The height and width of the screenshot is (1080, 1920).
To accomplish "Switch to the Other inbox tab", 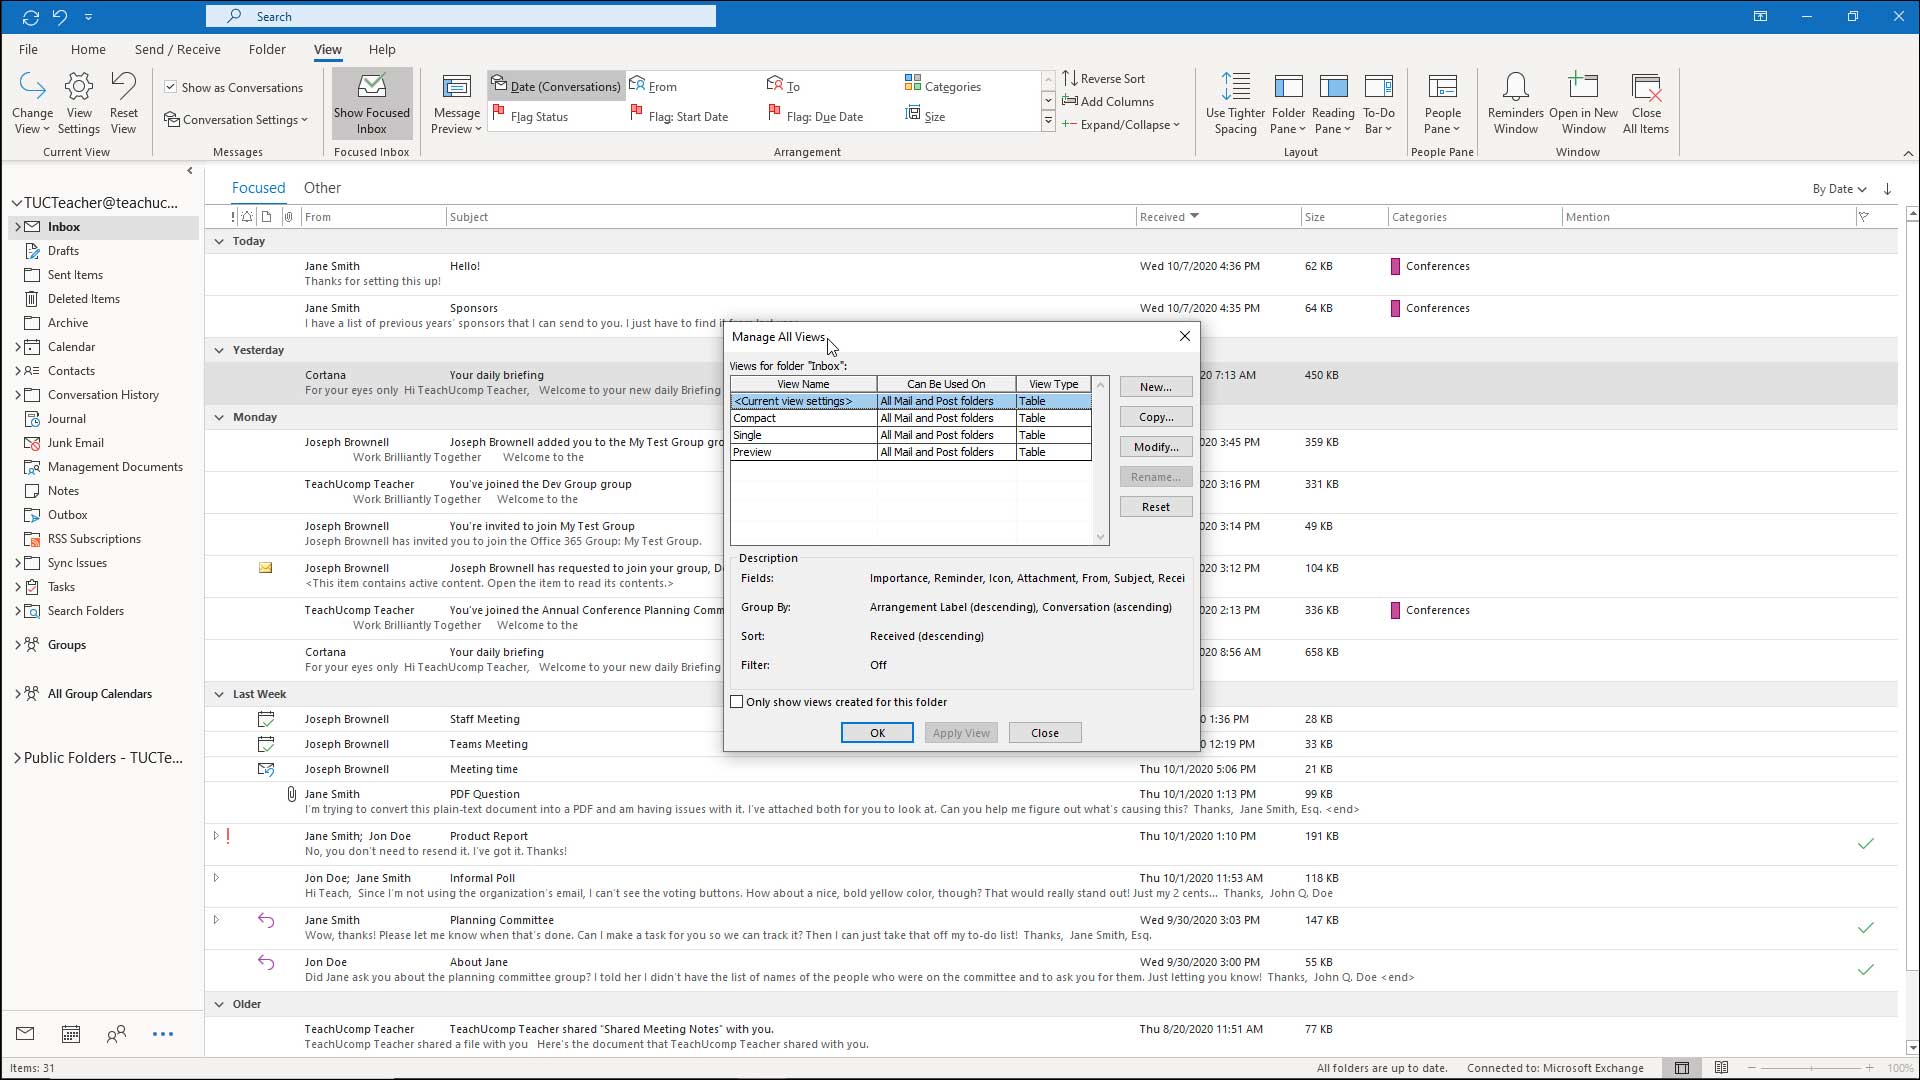I will click(322, 188).
